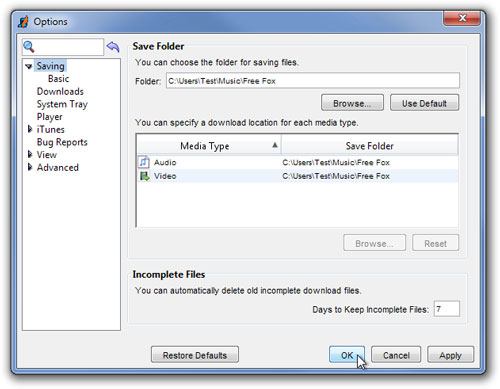
Task: Click Restore Defaults button
Action: point(195,355)
